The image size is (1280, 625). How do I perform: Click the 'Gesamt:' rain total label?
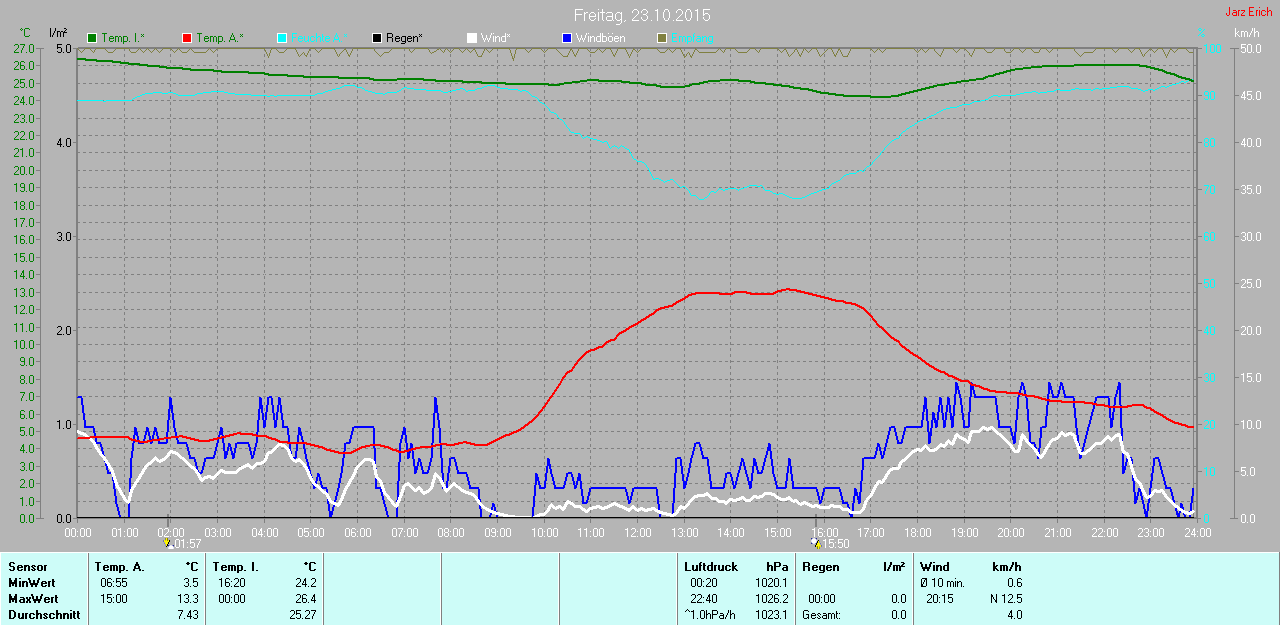821,615
